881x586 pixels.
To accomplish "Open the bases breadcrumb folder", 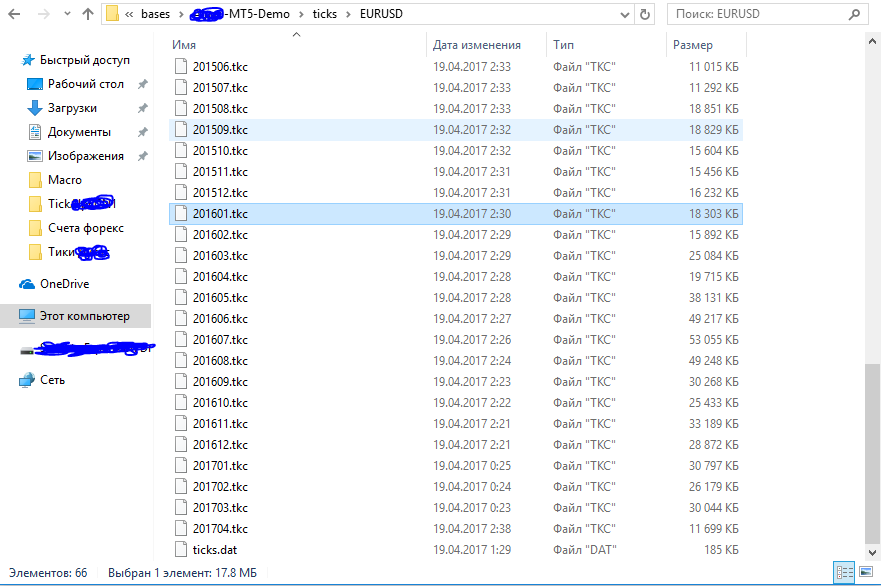I will (x=155, y=14).
